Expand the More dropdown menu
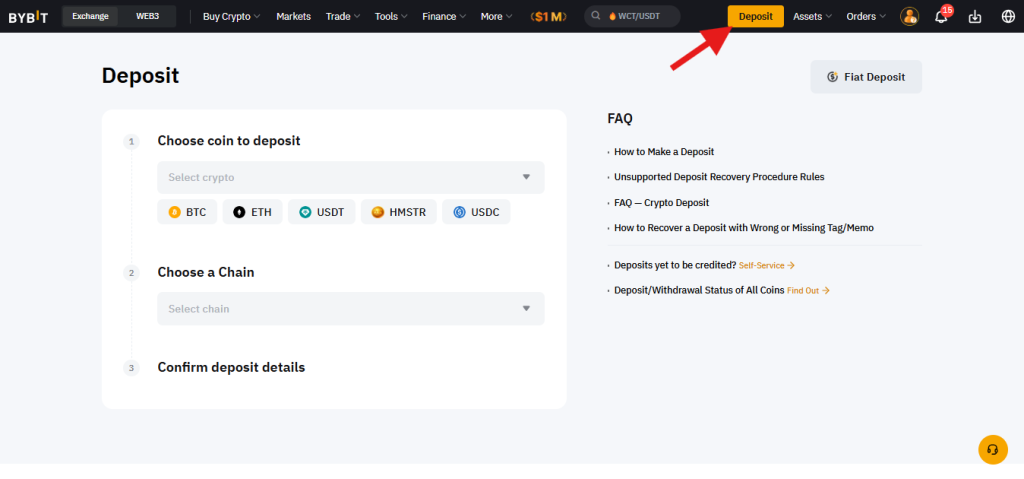The width and height of the screenshot is (1024, 479). (x=496, y=16)
